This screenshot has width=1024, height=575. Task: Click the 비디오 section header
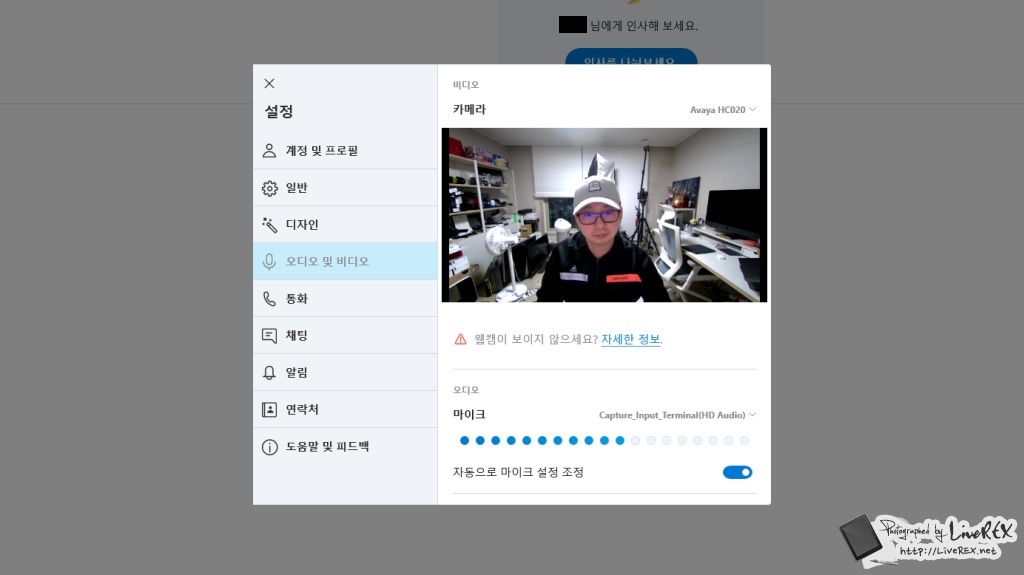466,85
